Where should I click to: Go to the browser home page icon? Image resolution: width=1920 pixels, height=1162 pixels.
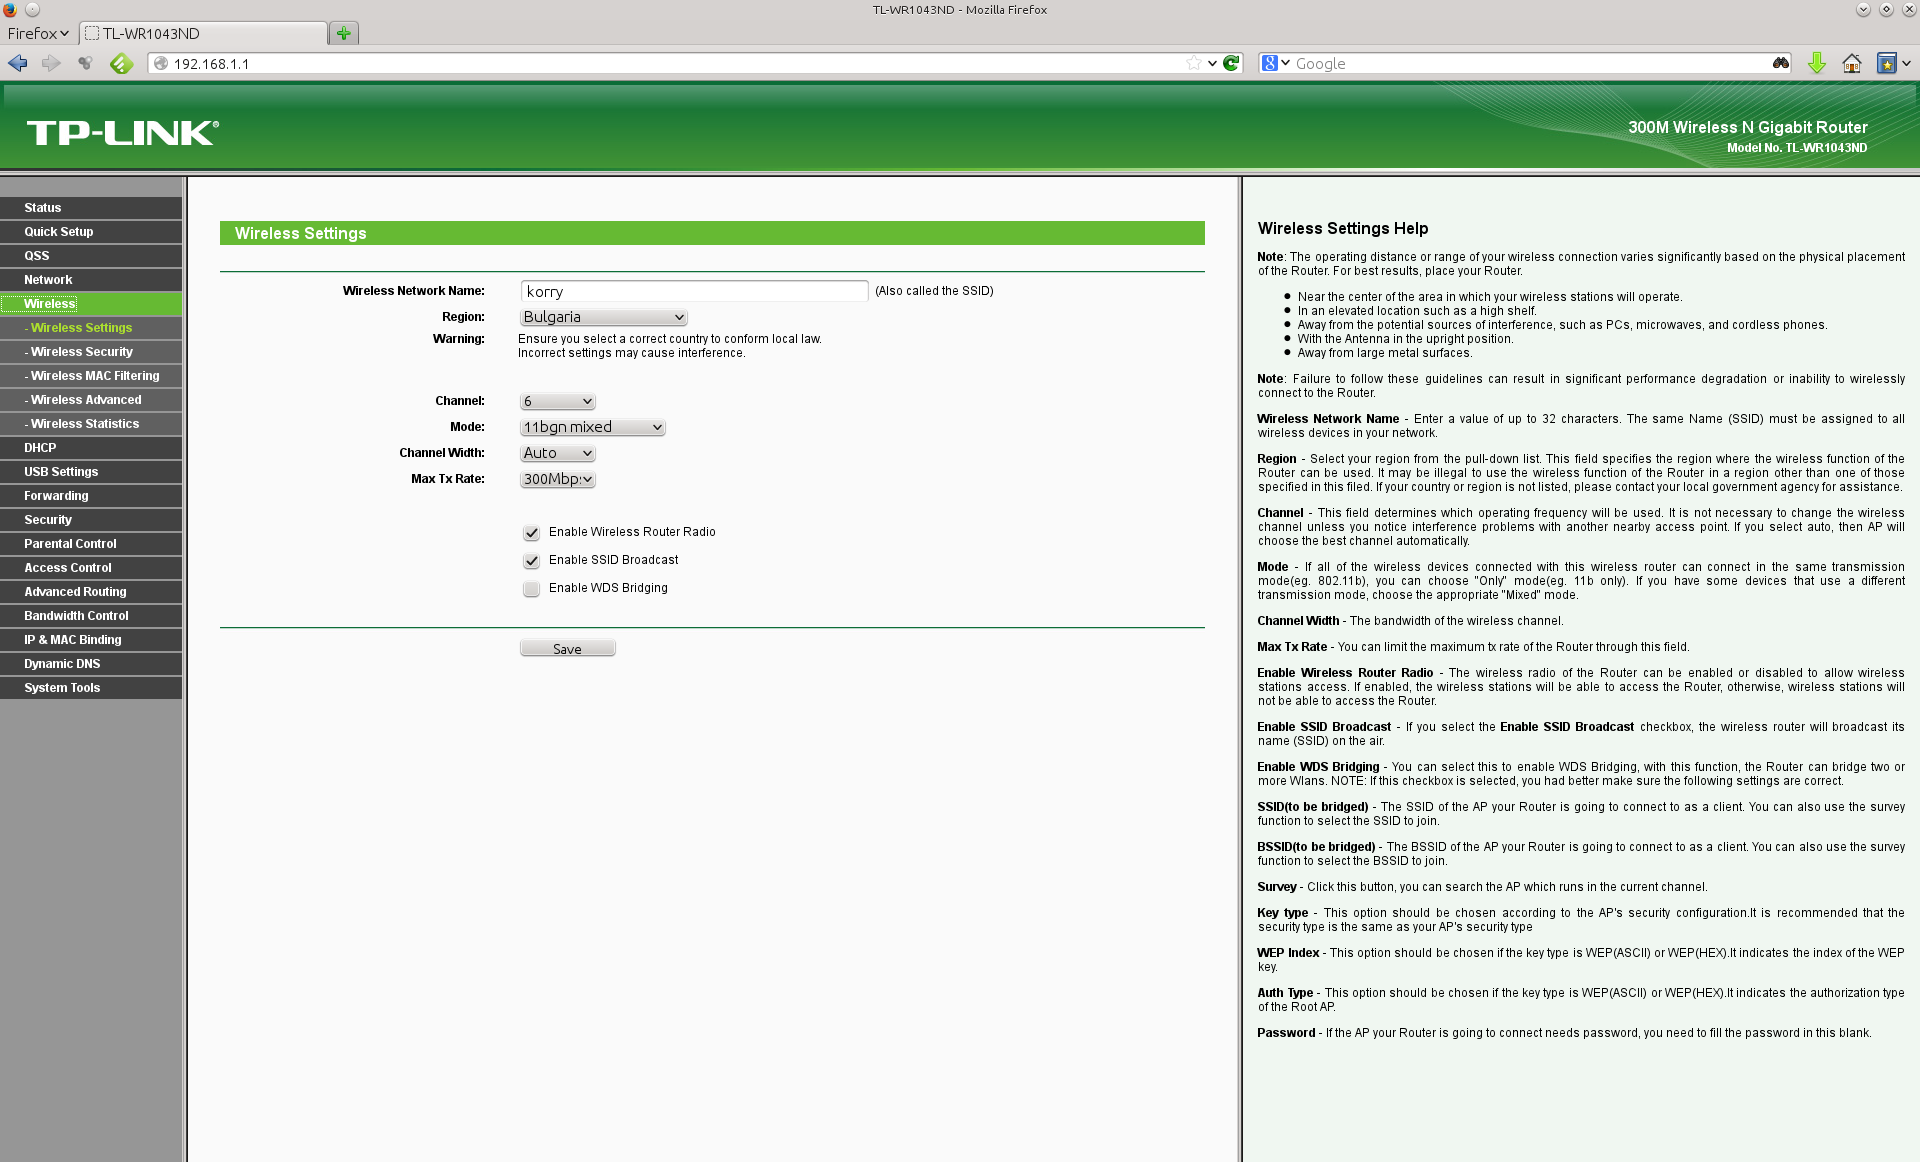pos(1851,63)
